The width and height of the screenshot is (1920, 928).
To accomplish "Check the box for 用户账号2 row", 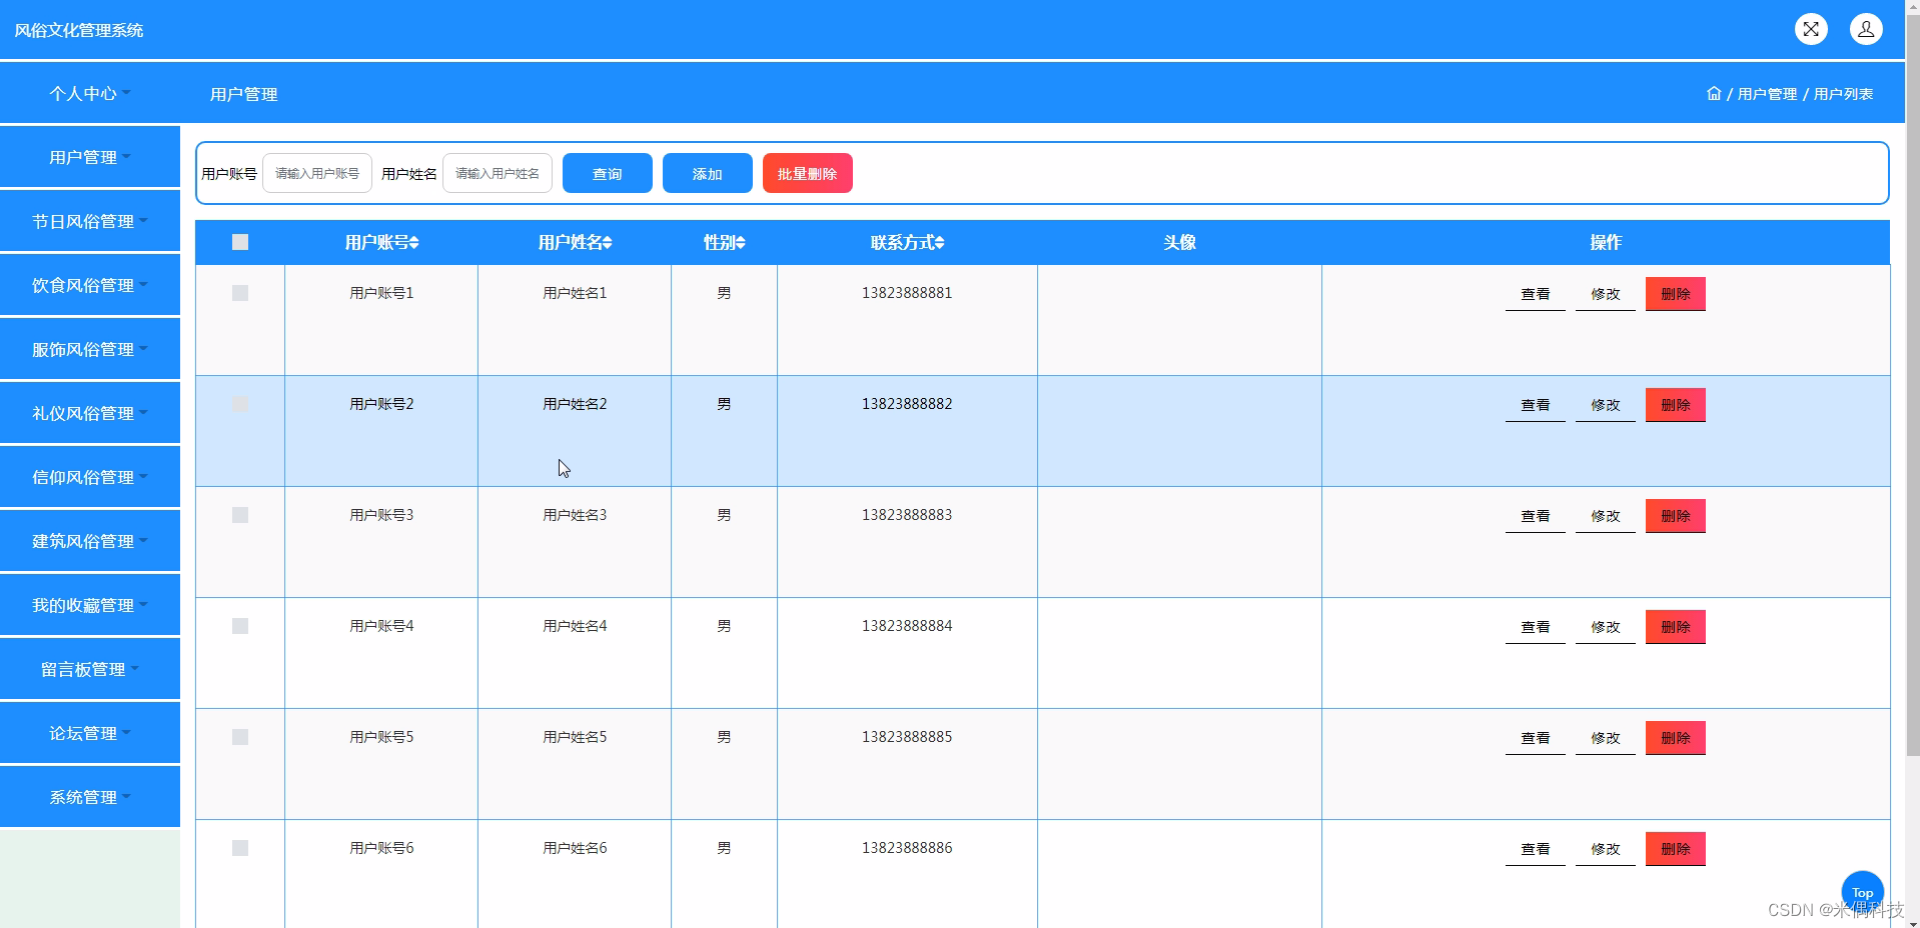I will coord(240,404).
